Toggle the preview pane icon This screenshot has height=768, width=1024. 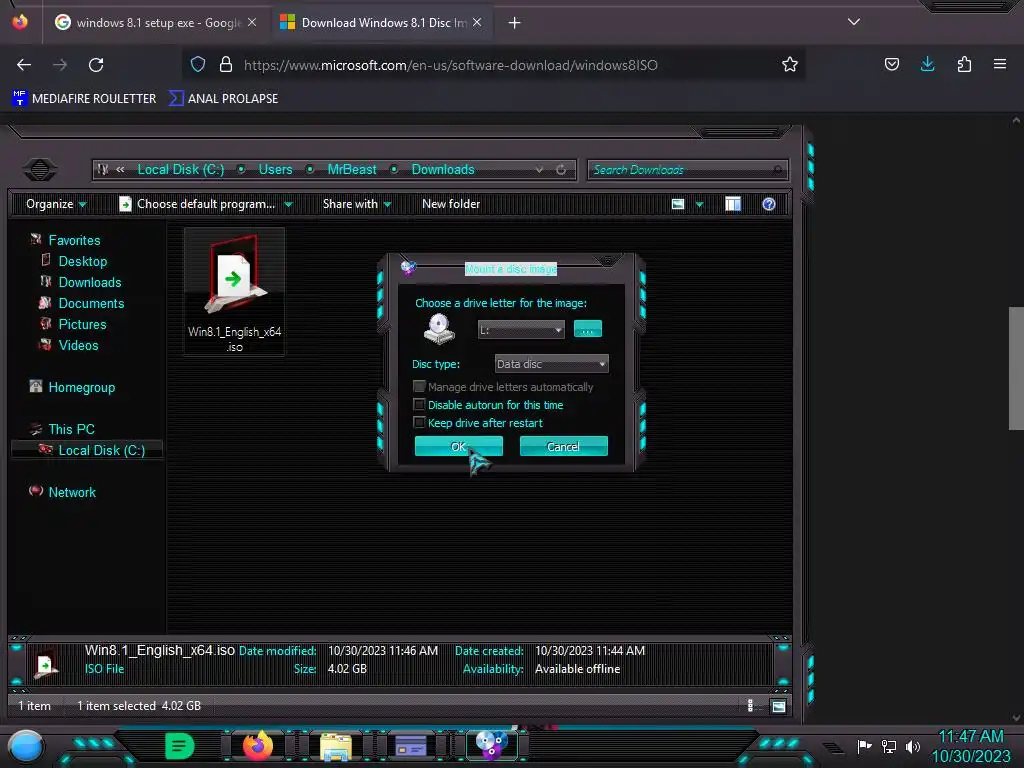pos(733,204)
